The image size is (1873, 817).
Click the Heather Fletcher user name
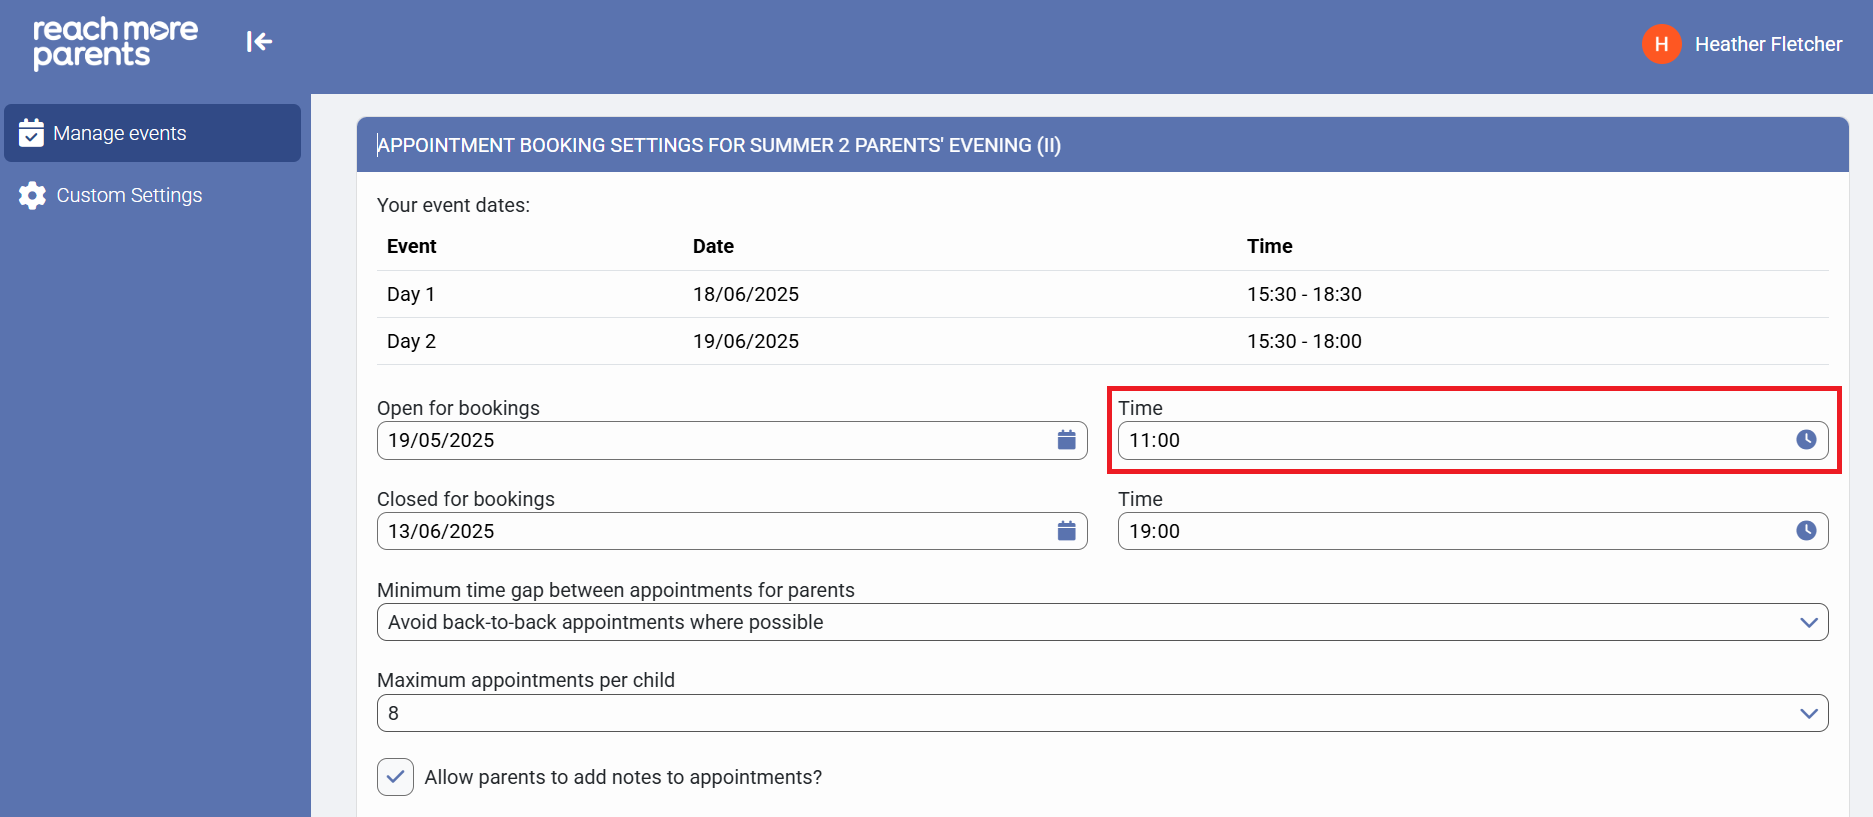[x=1768, y=44]
